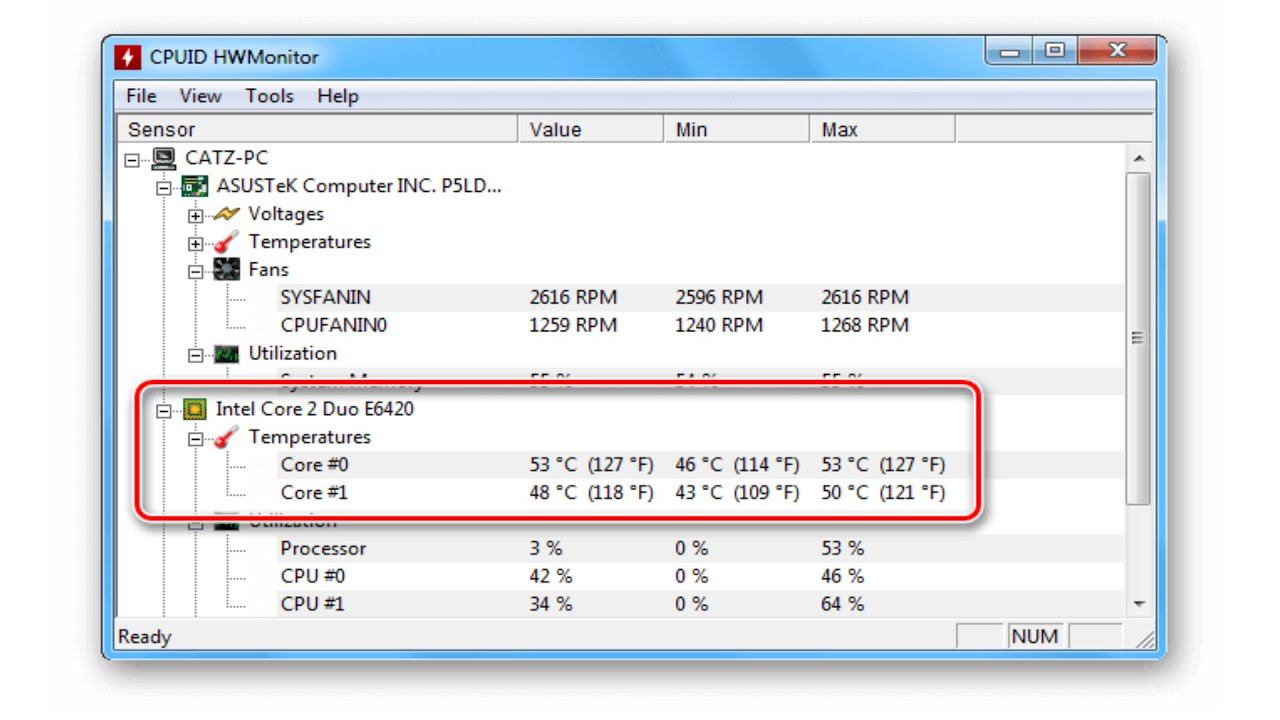This screenshot has width=1280, height=720.
Task: Open the Help menu
Action: point(338,96)
